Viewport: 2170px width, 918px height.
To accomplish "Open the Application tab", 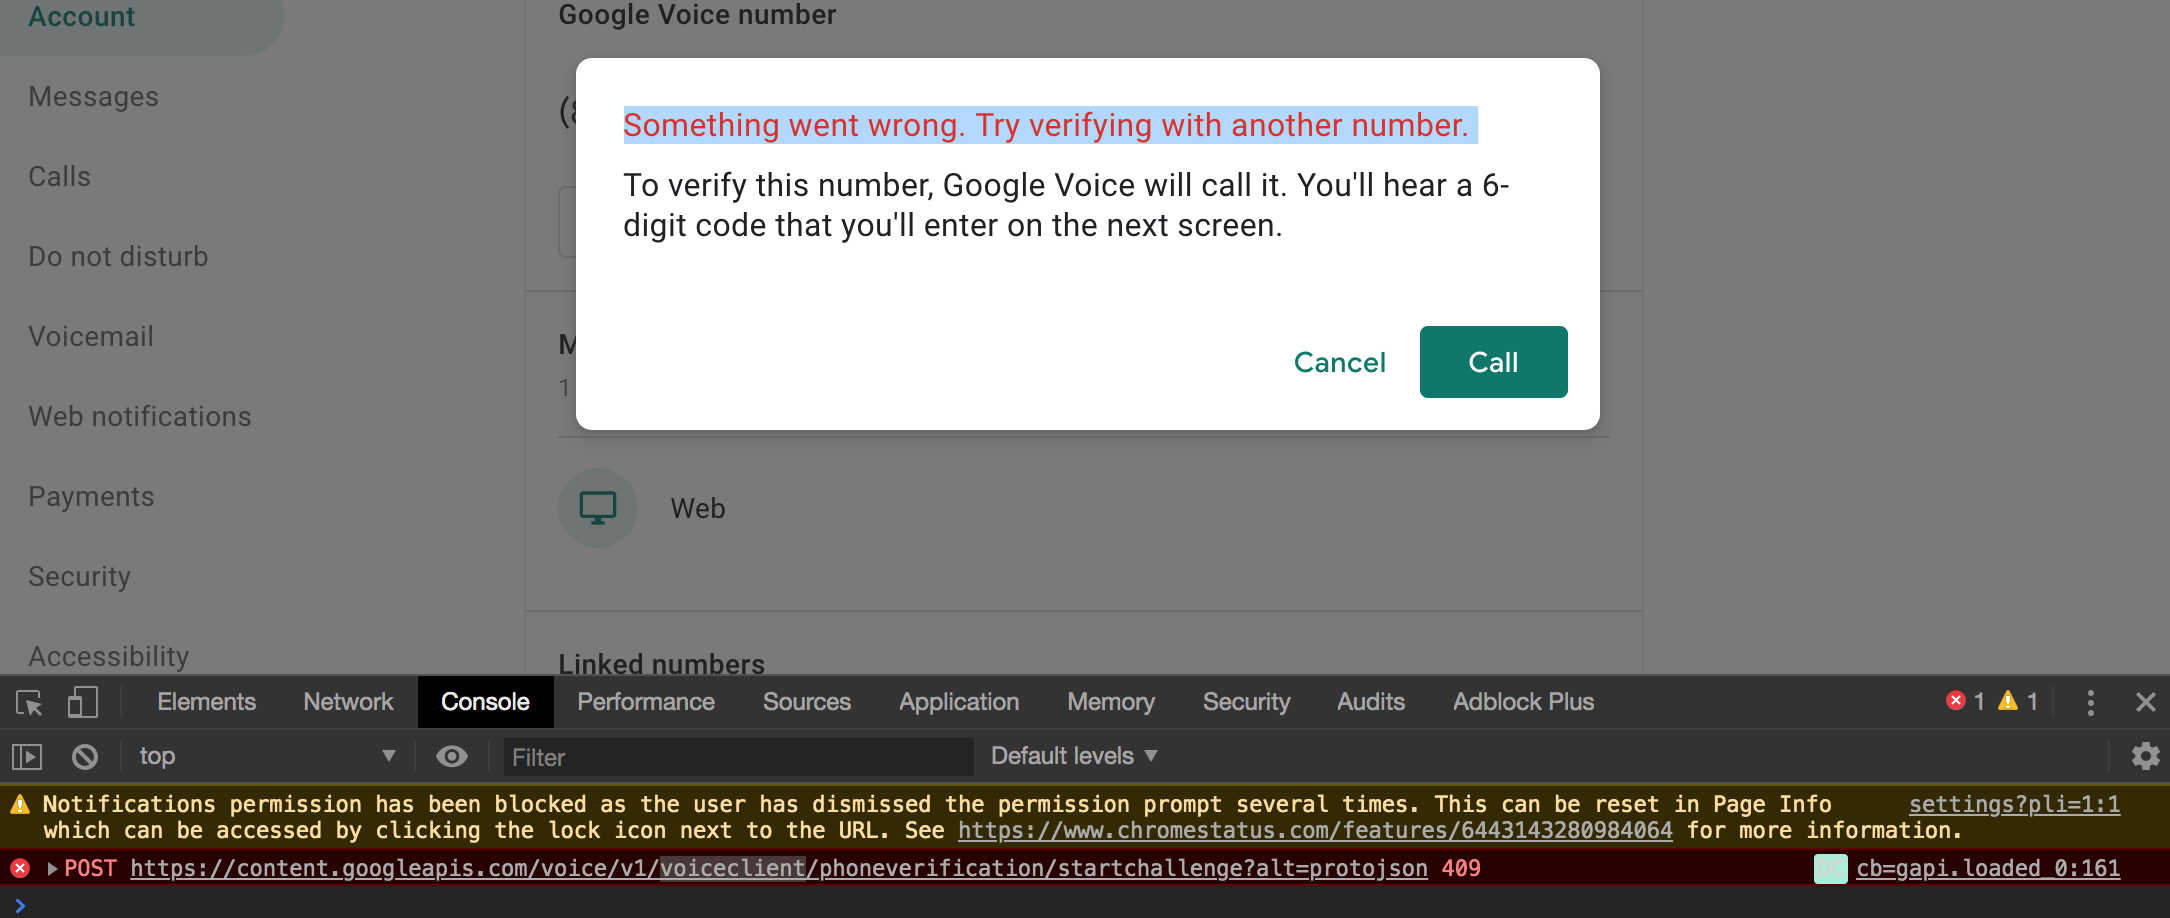I will pos(958,702).
